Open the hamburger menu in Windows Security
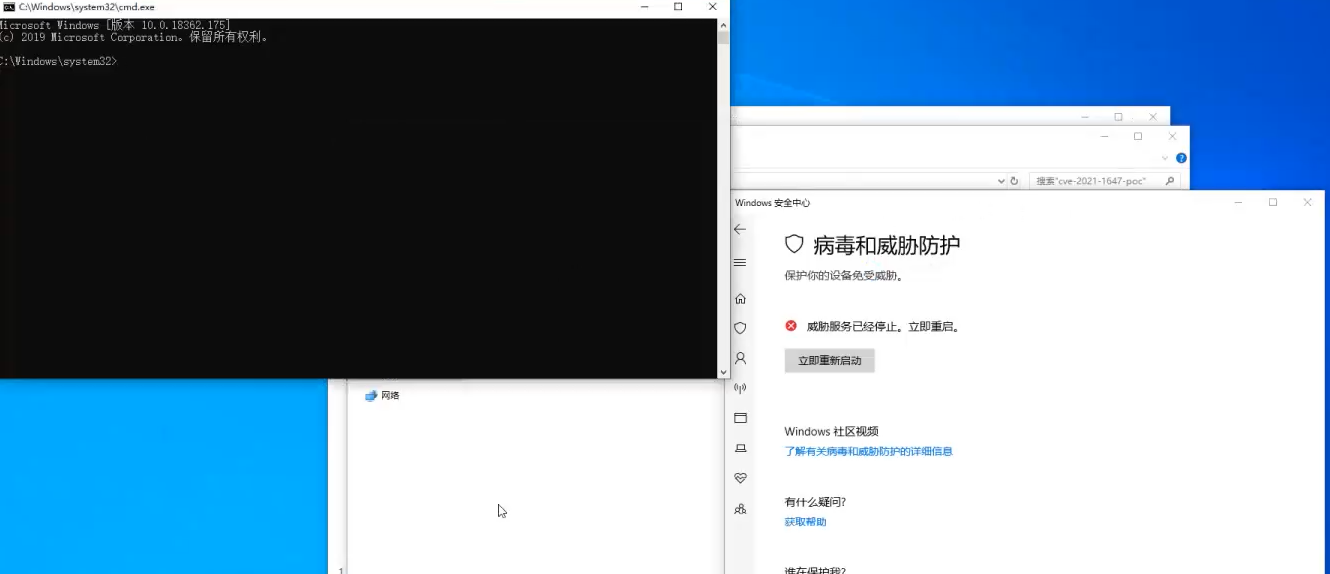The image size is (1330, 574). pyautogui.click(x=740, y=263)
